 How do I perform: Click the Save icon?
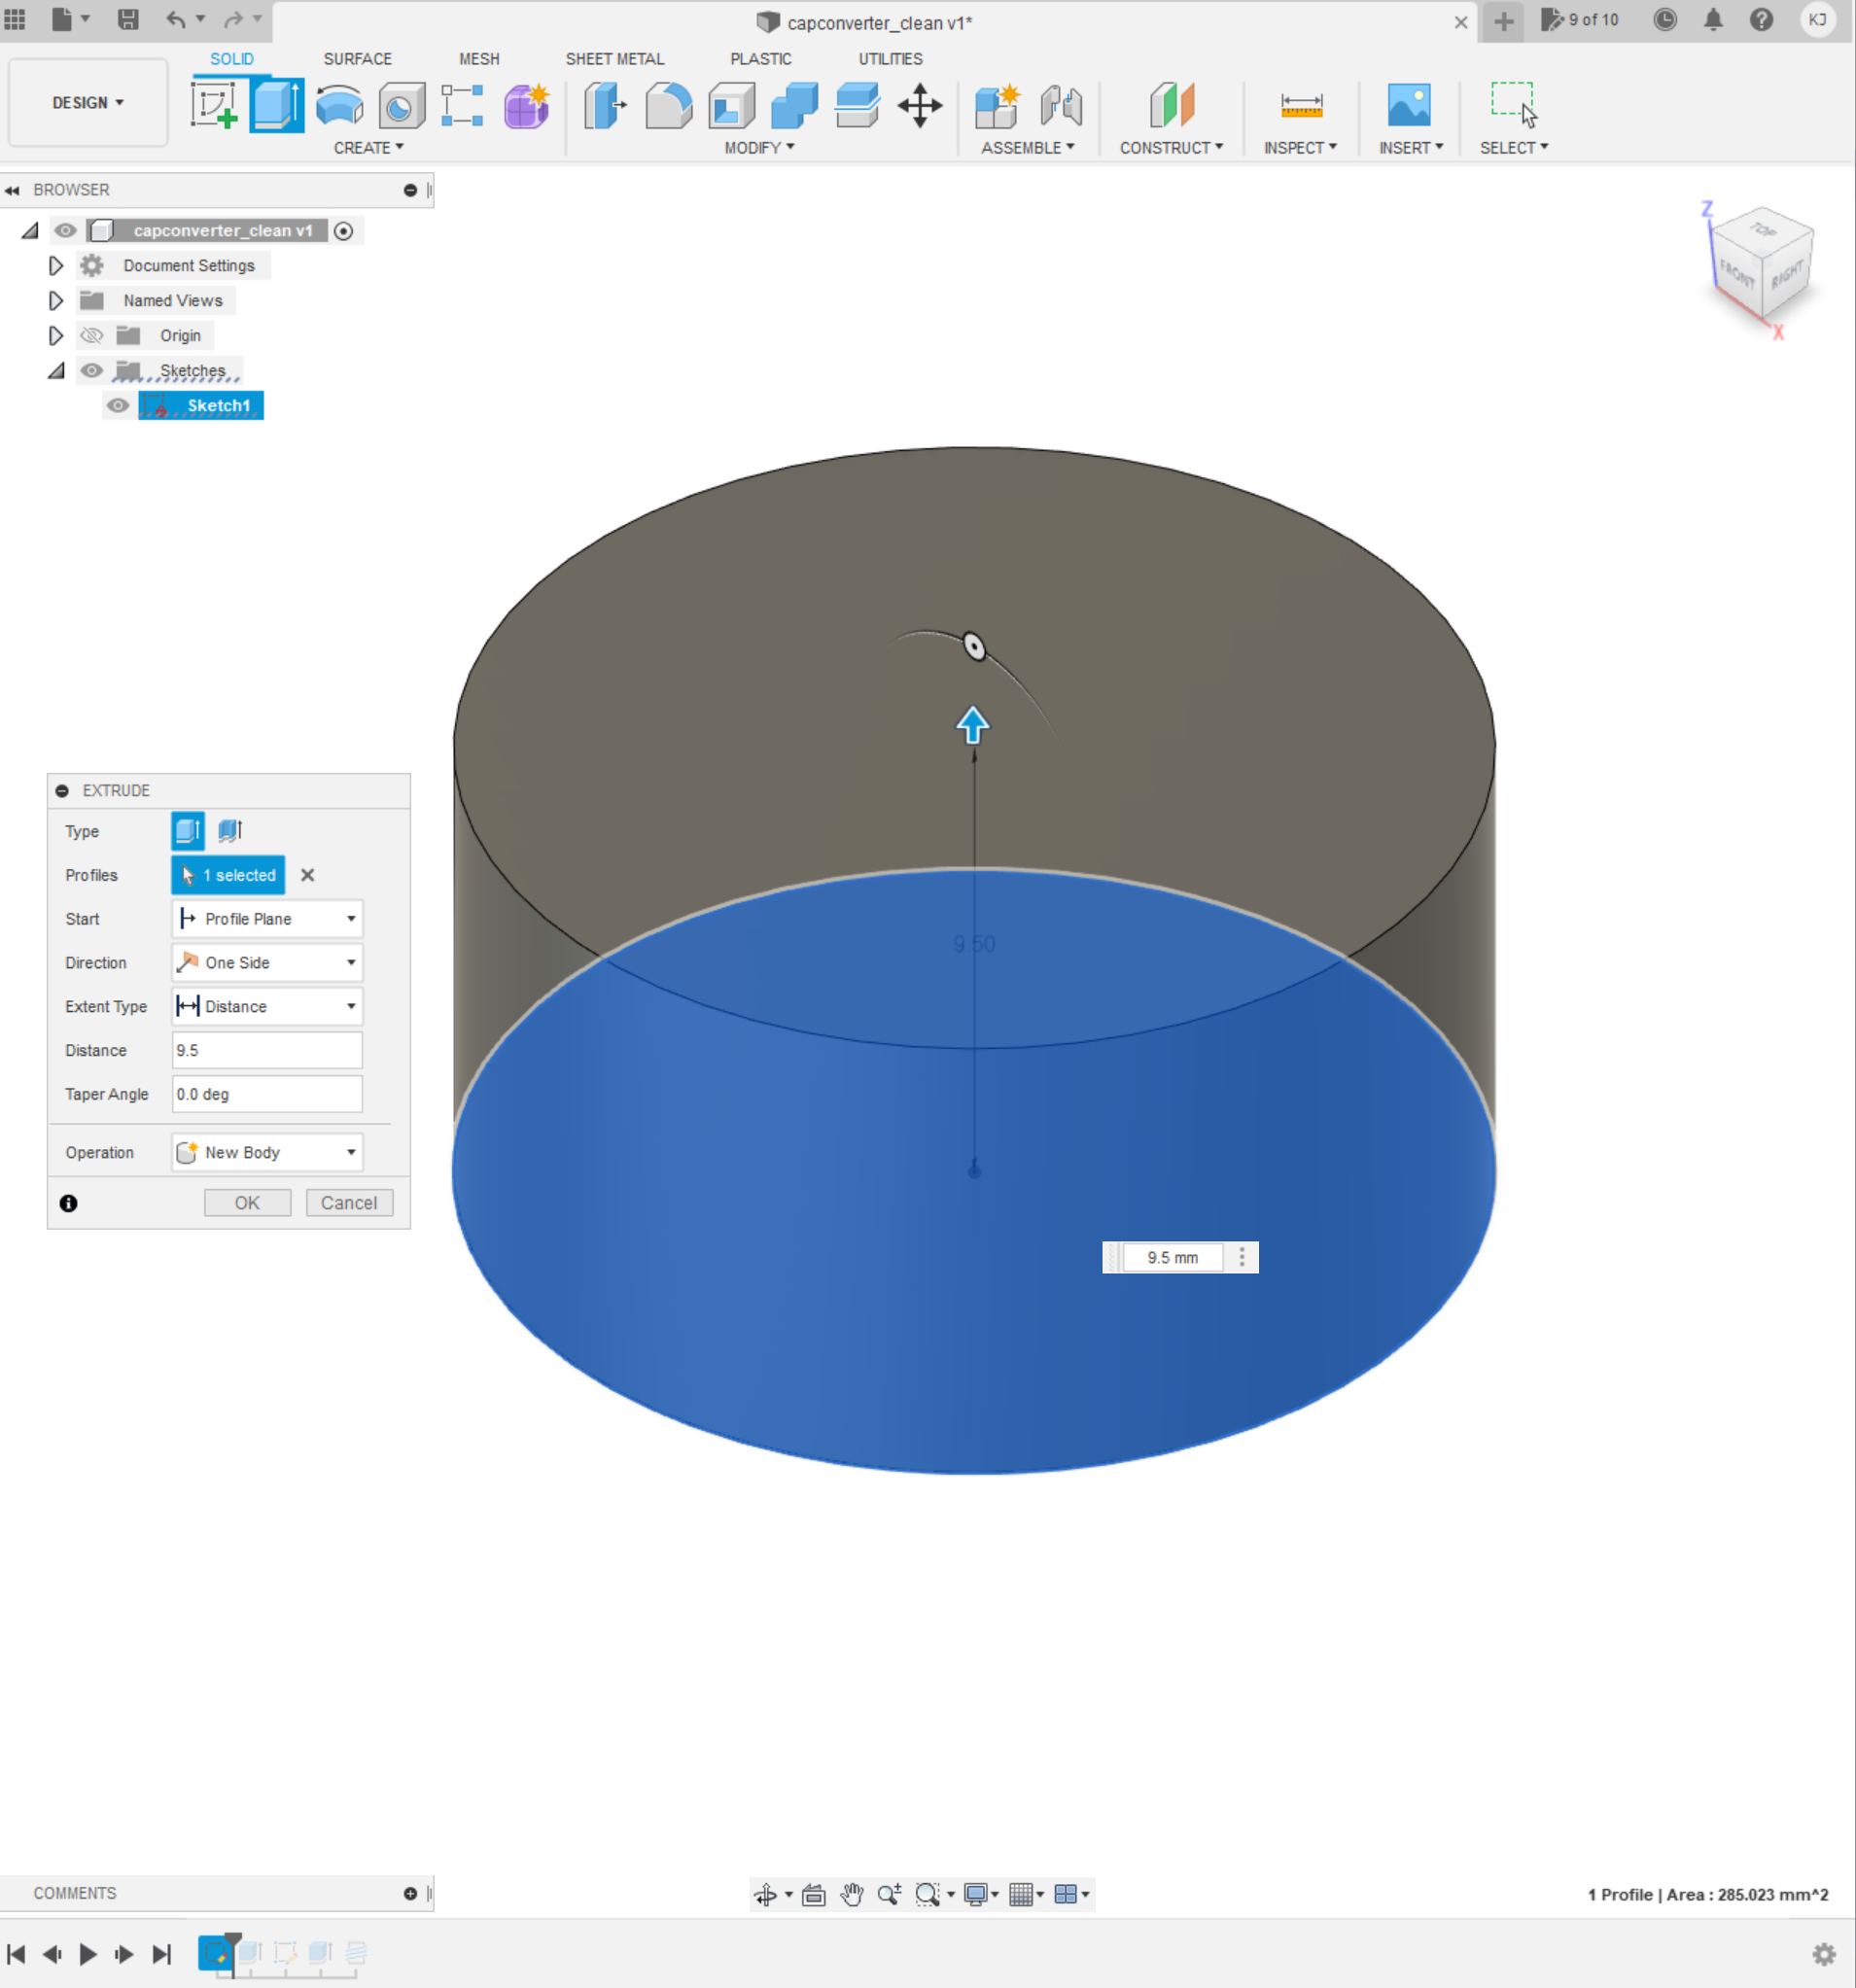128,19
